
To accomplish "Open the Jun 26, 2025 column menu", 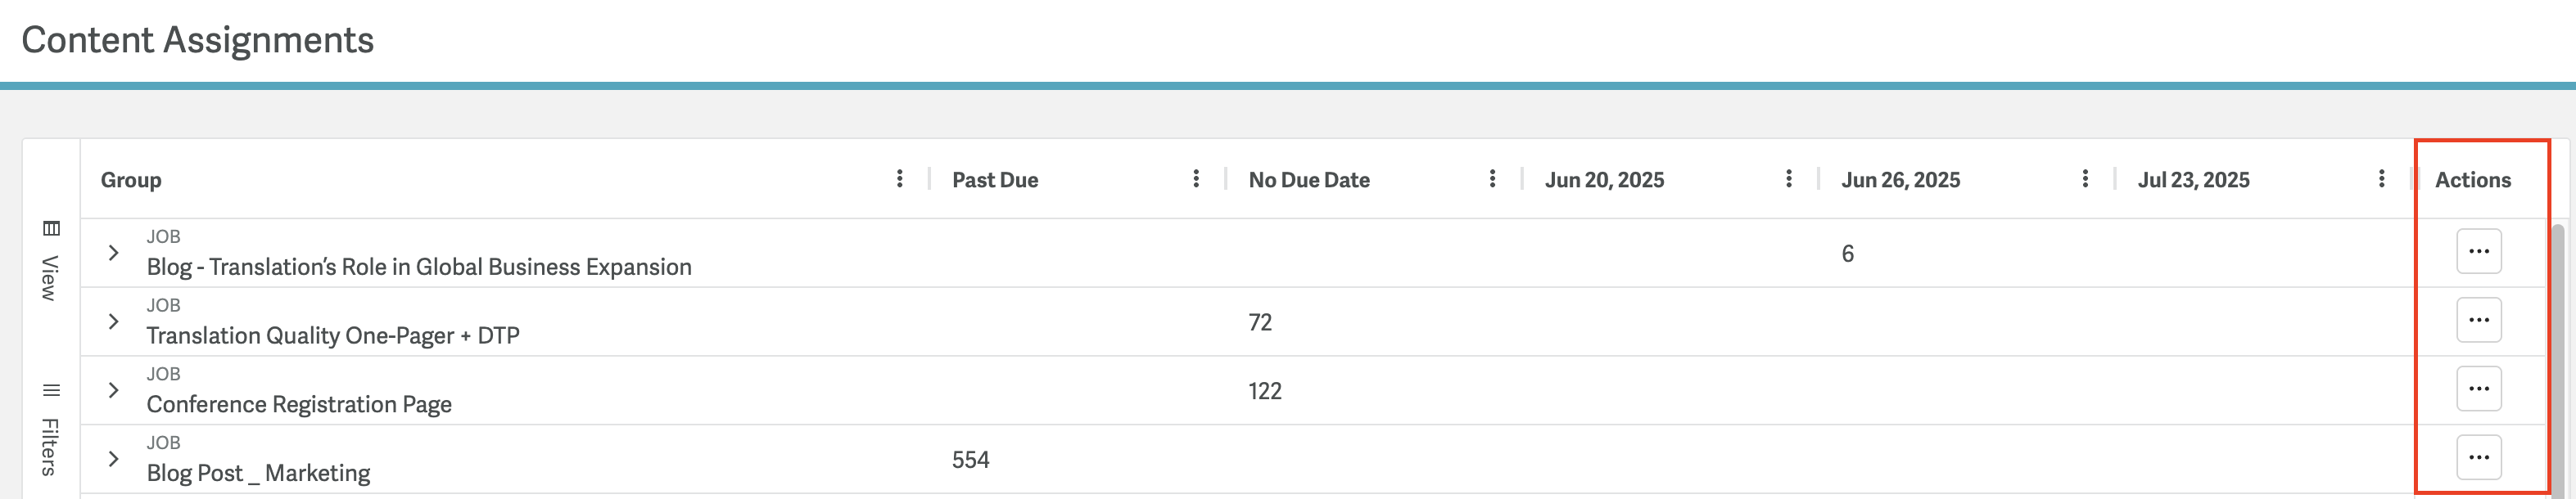I will pos(2084,179).
